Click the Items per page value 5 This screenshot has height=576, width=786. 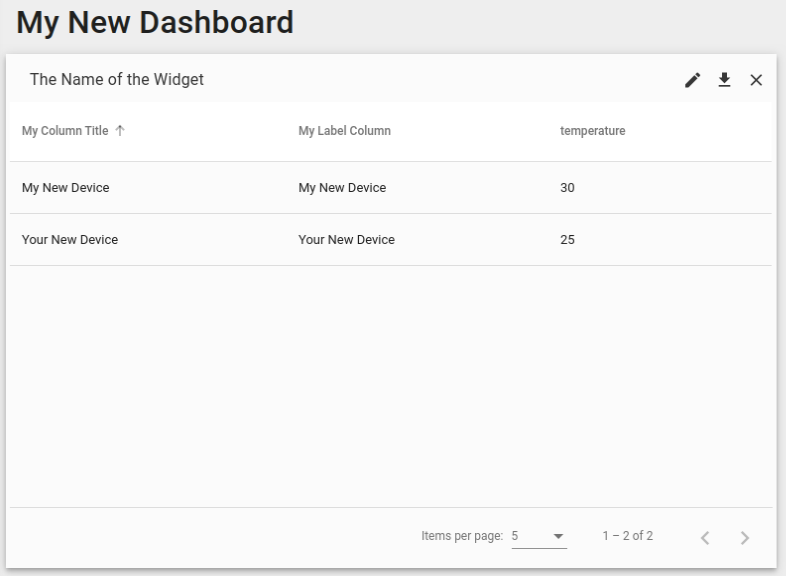[516, 536]
